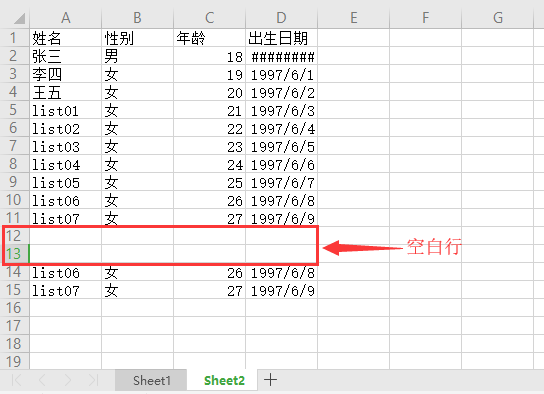Select row 16 header
544x394 pixels.
point(14,308)
